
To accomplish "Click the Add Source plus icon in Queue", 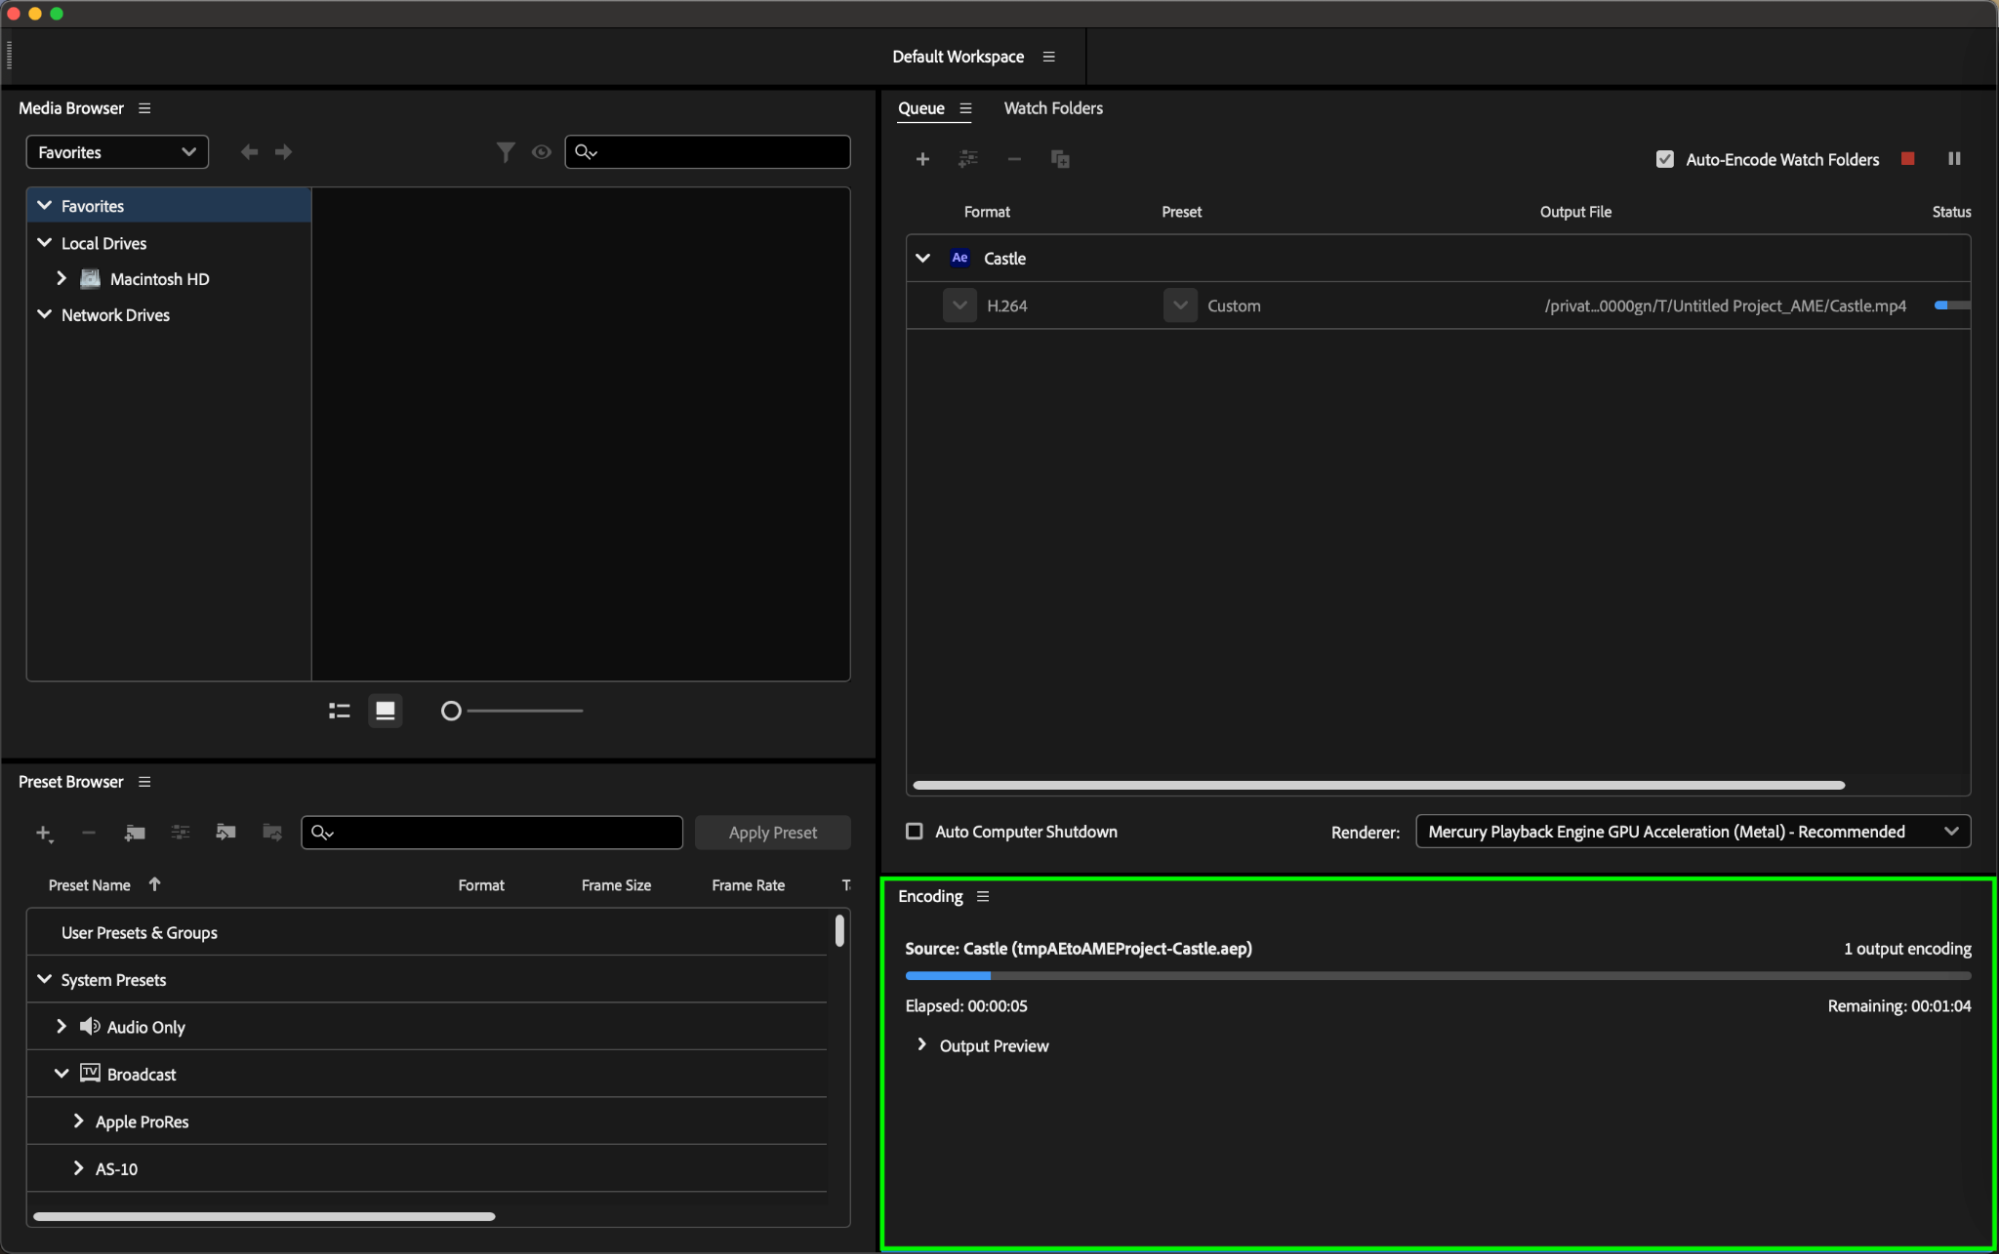I will [x=922, y=159].
